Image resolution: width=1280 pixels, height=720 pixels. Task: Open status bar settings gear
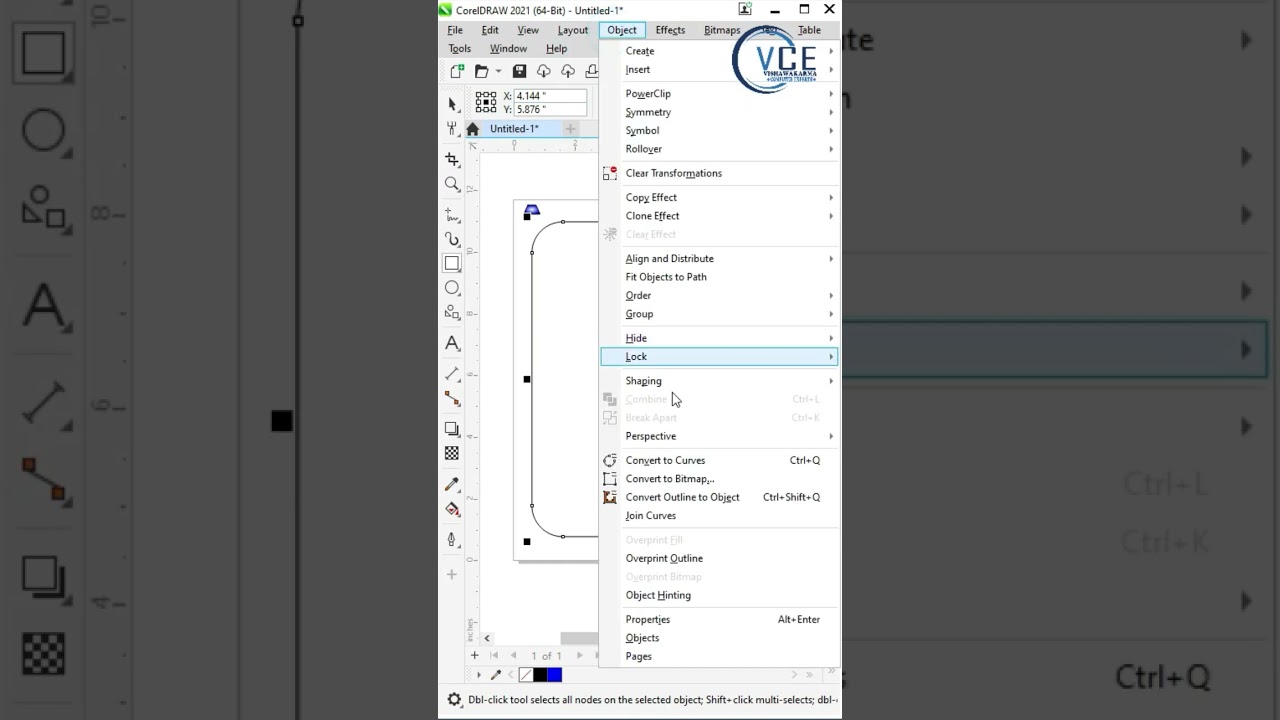click(454, 700)
